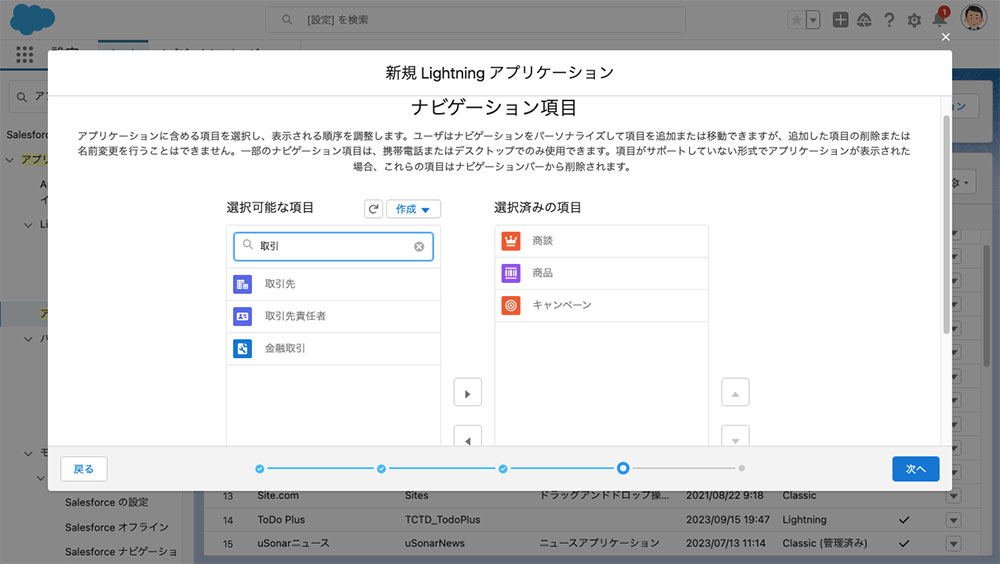Click into the 取引 search field

tap(334, 246)
